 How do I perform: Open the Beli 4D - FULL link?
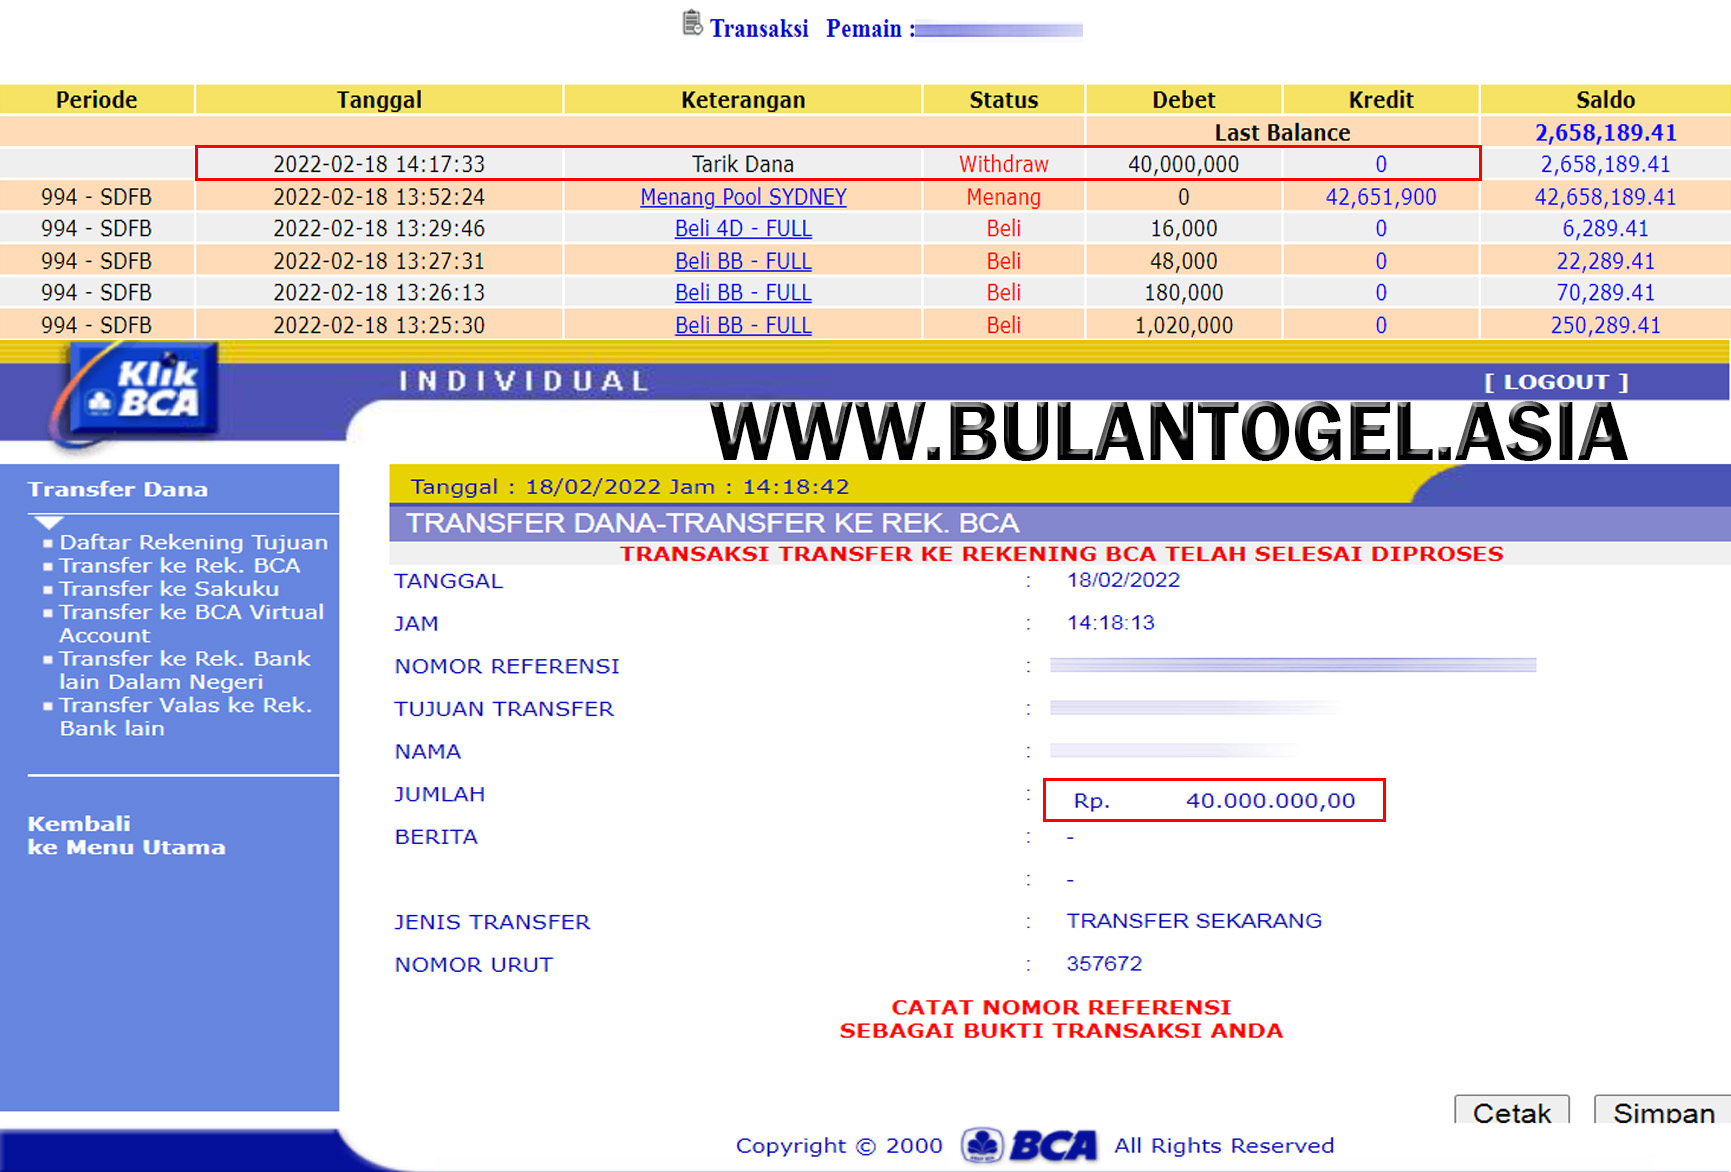[743, 229]
